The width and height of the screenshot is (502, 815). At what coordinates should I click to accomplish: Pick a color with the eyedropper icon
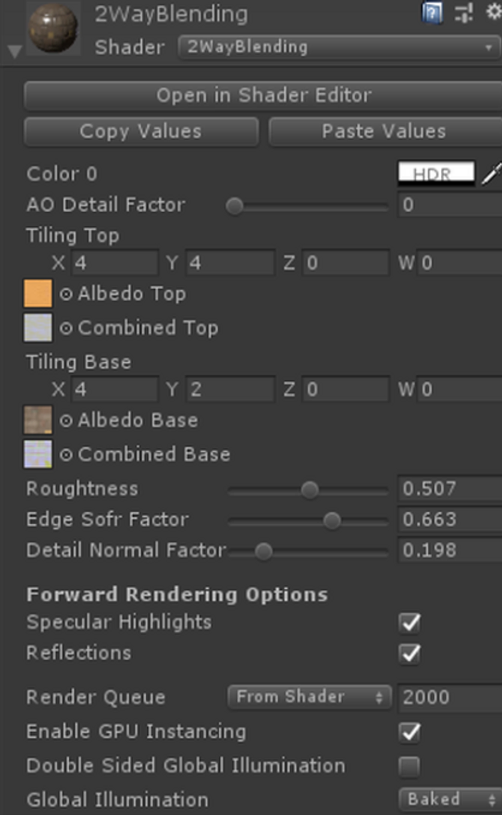[x=491, y=174]
